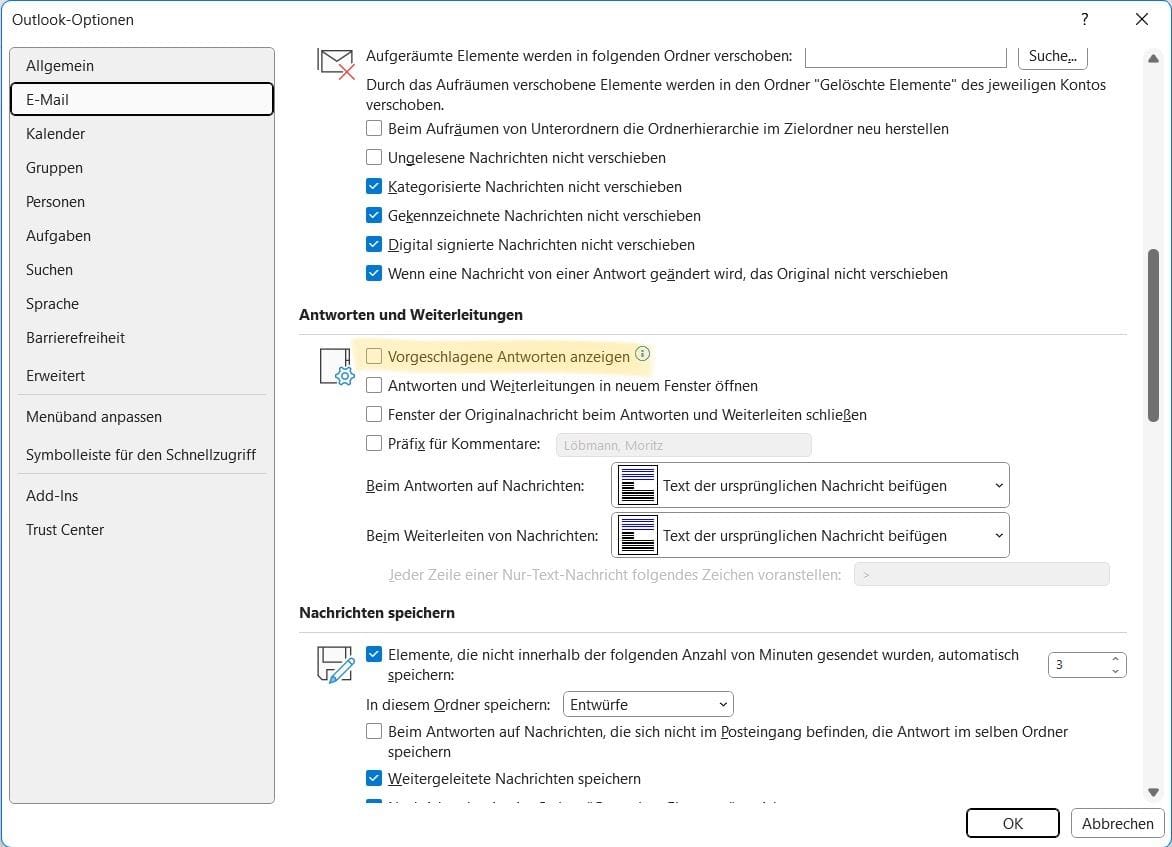
Task: Open Aufgaben options
Action: pos(142,235)
